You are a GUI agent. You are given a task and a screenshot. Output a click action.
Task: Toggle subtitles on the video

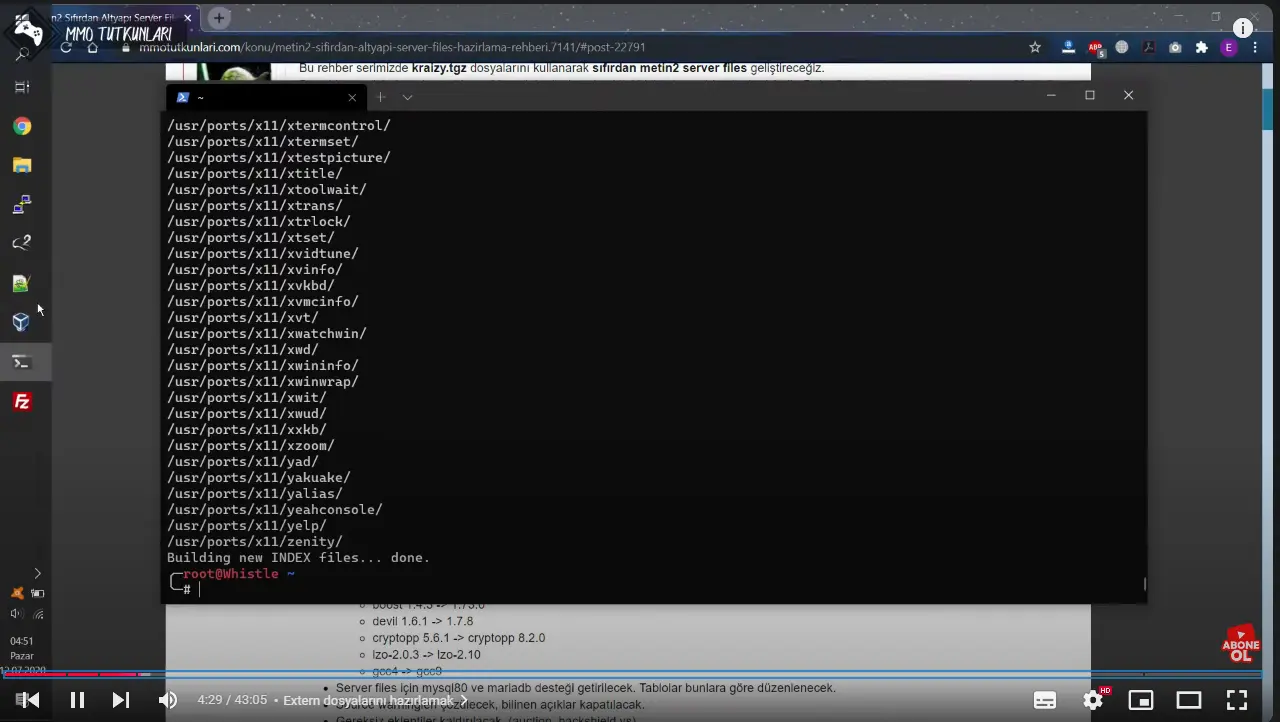click(1045, 700)
